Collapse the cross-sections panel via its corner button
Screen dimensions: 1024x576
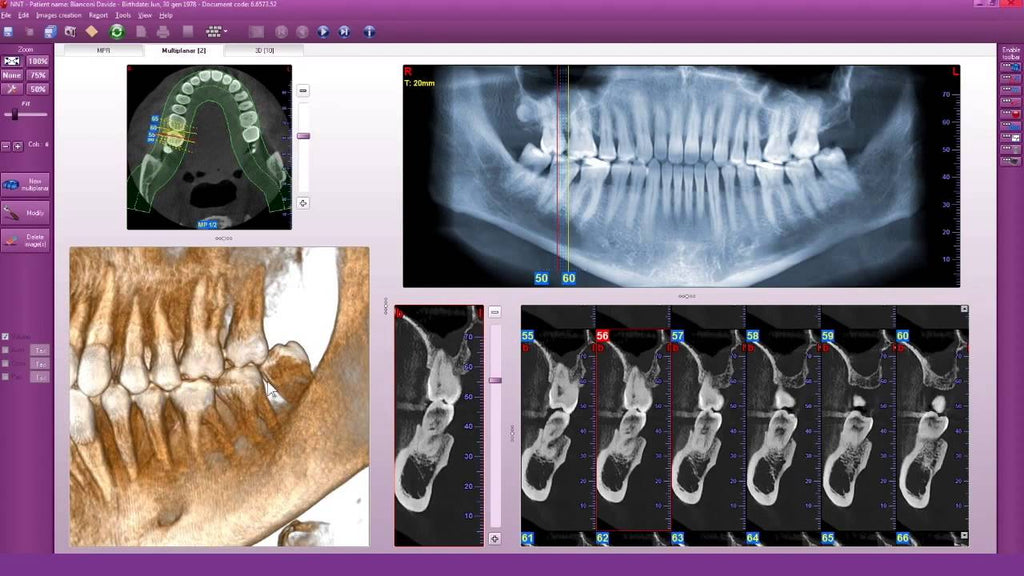[x=964, y=308]
